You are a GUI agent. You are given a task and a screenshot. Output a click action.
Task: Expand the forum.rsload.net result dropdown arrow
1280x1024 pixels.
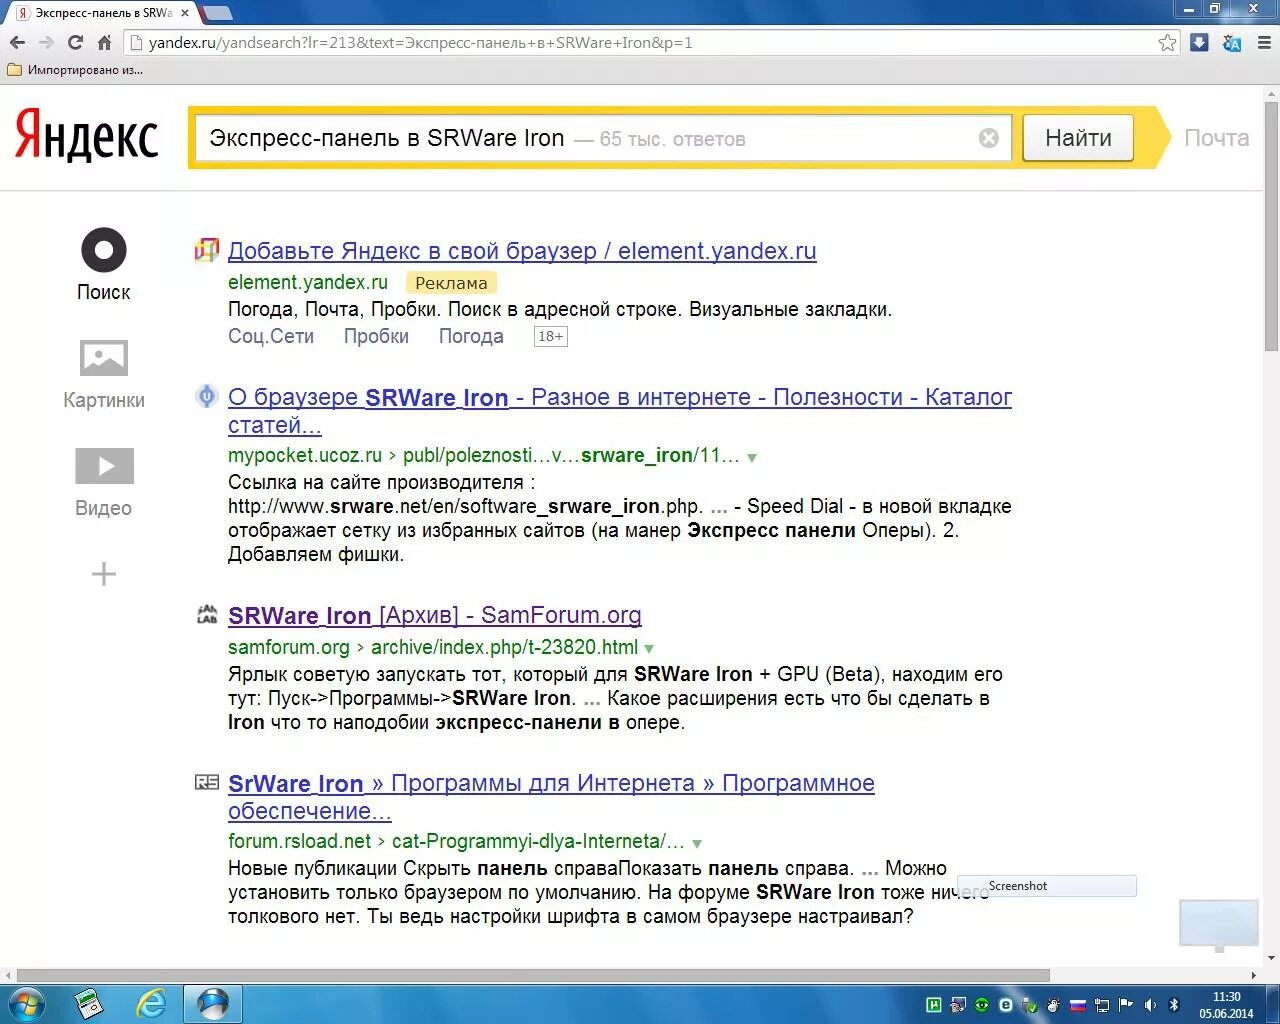click(697, 843)
